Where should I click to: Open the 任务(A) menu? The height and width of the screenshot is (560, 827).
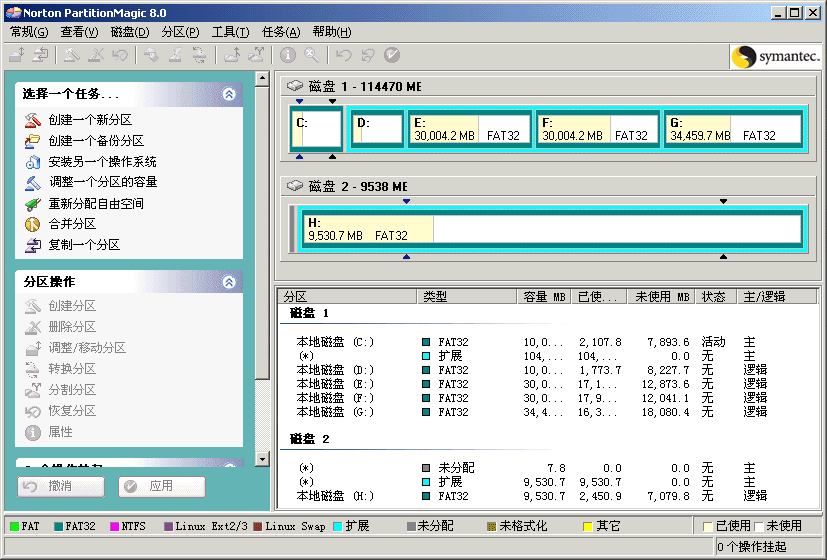click(281, 32)
